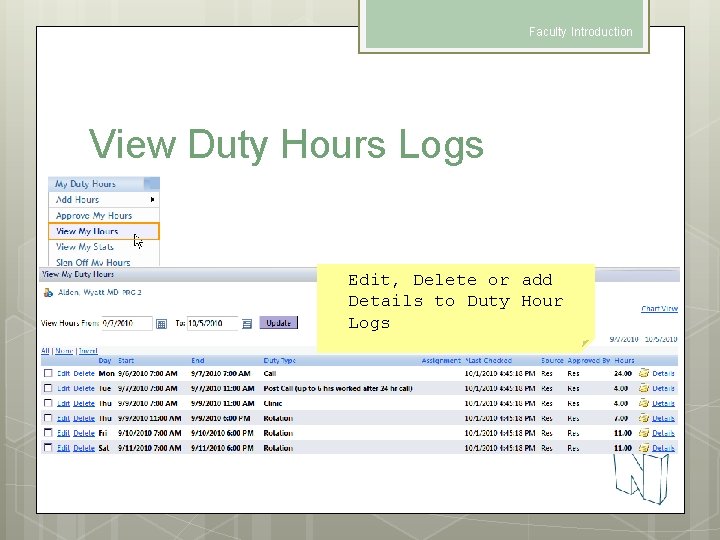Click the details folder icon in the Post Call row
720x540 pixels.
(644, 388)
